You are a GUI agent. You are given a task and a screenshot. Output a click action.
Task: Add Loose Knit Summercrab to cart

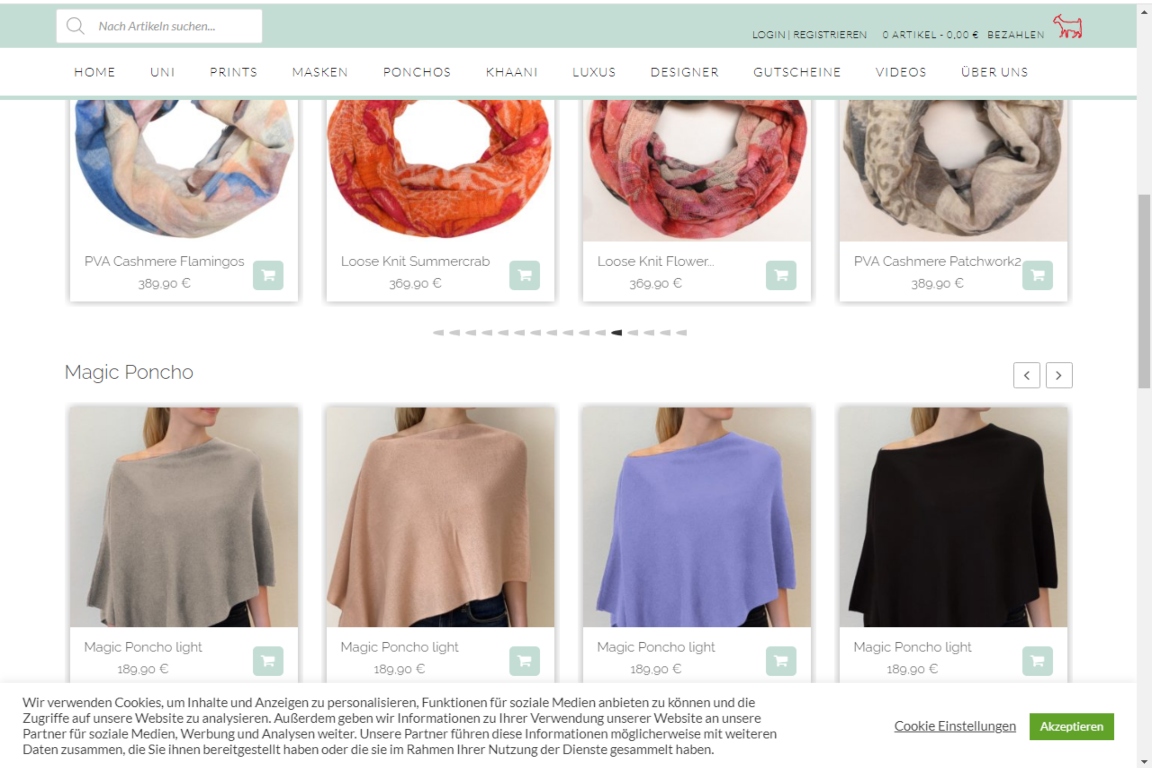(525, 276)
